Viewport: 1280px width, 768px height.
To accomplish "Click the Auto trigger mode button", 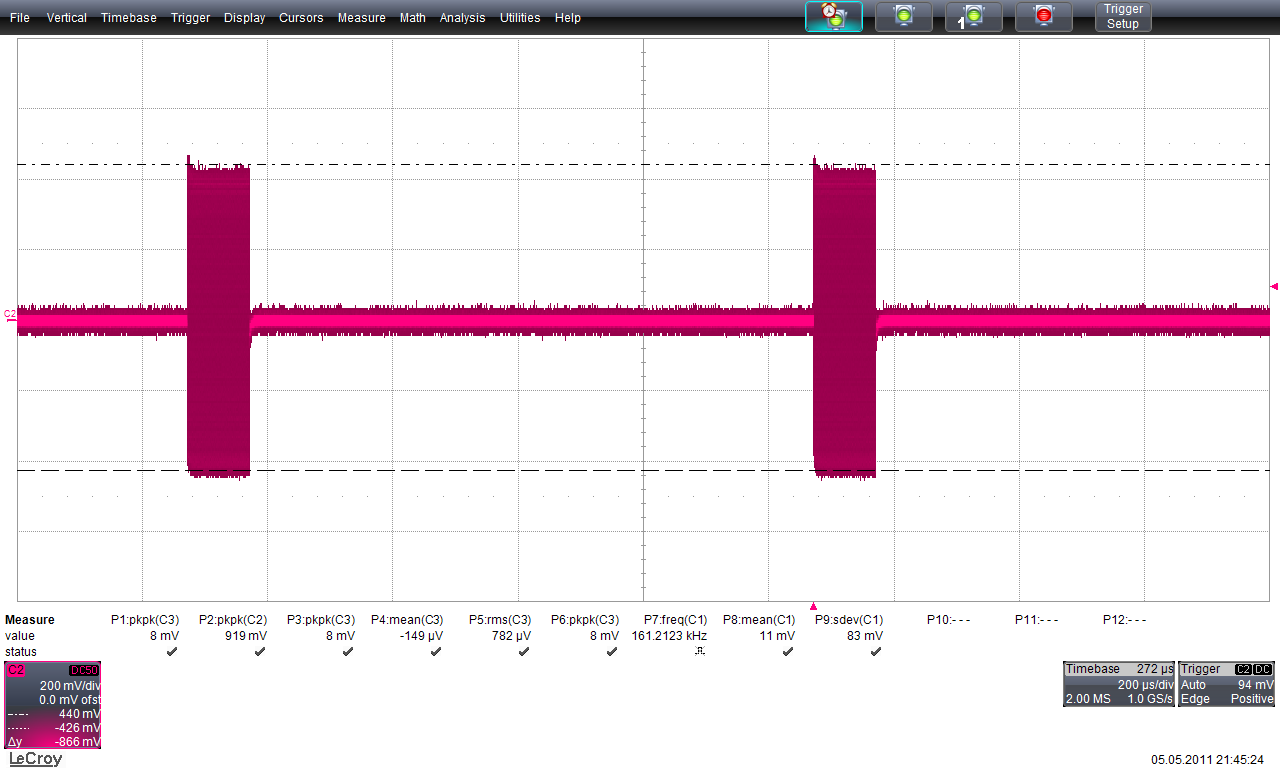I will 834,16.
